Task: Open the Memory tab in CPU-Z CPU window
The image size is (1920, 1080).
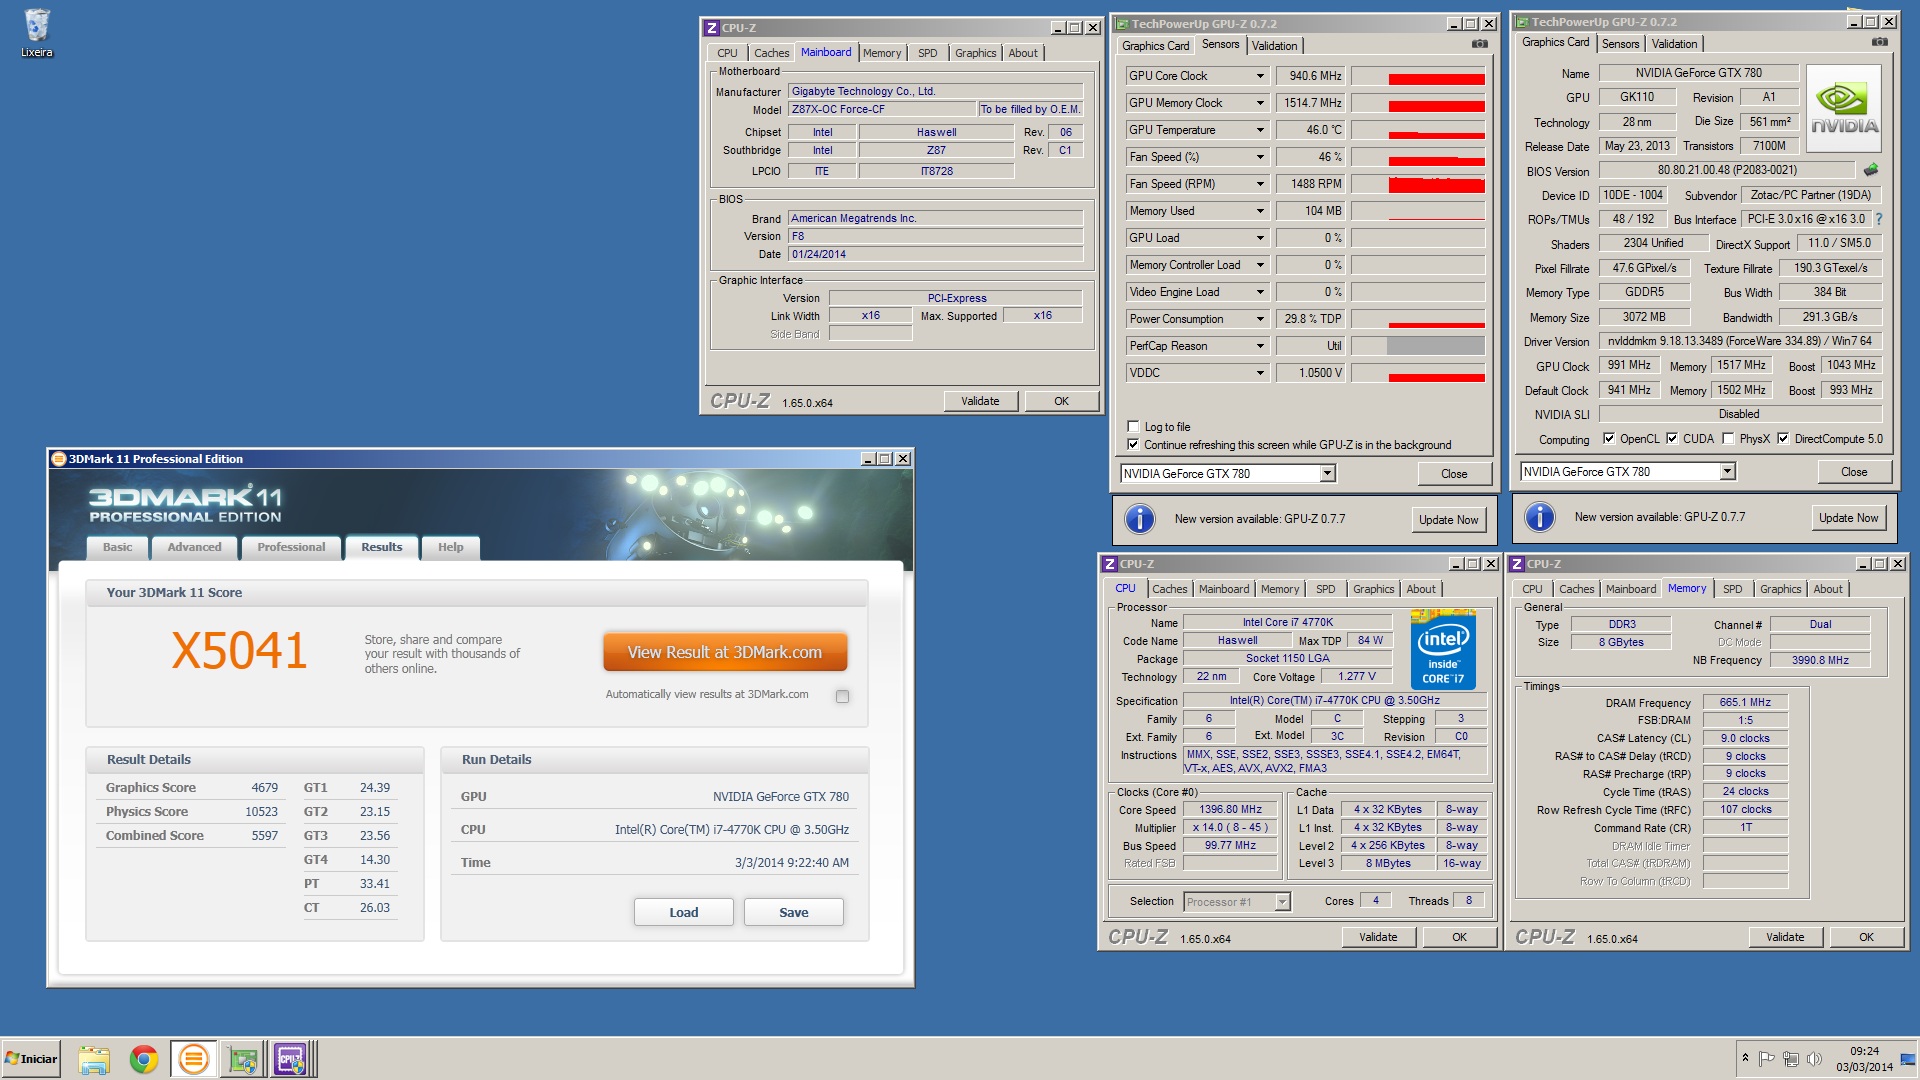Action: [1279, 589]
